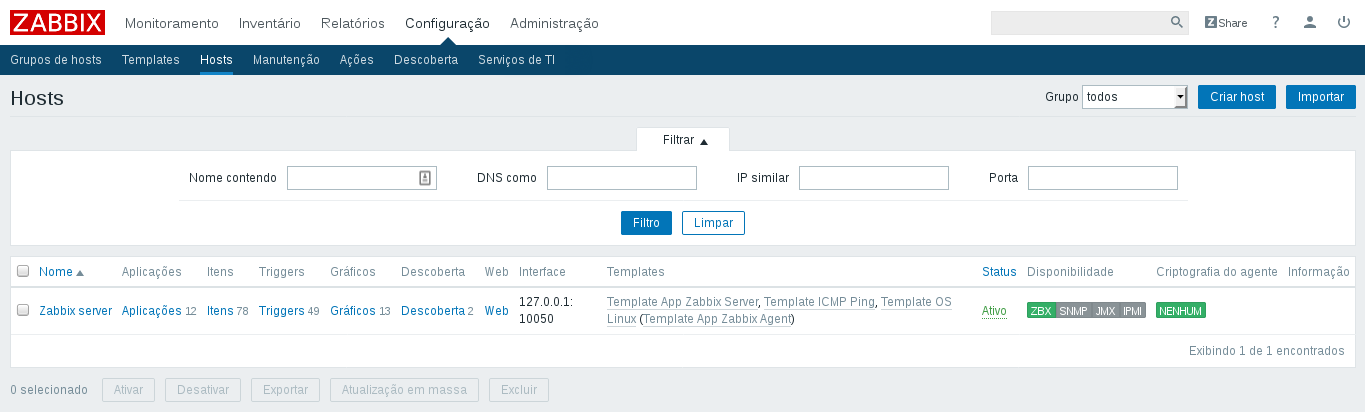
Task: Switch to the Templates submenu tab
Action: point(150,60)
